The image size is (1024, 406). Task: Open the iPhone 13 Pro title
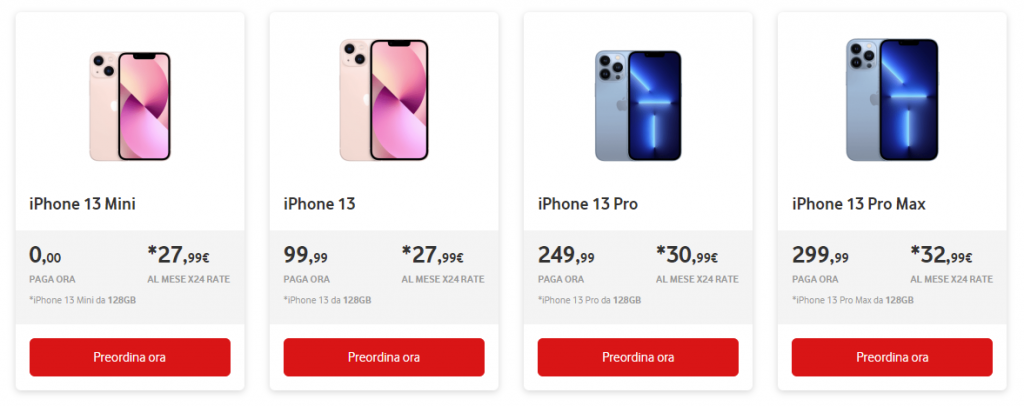point(588,204)
